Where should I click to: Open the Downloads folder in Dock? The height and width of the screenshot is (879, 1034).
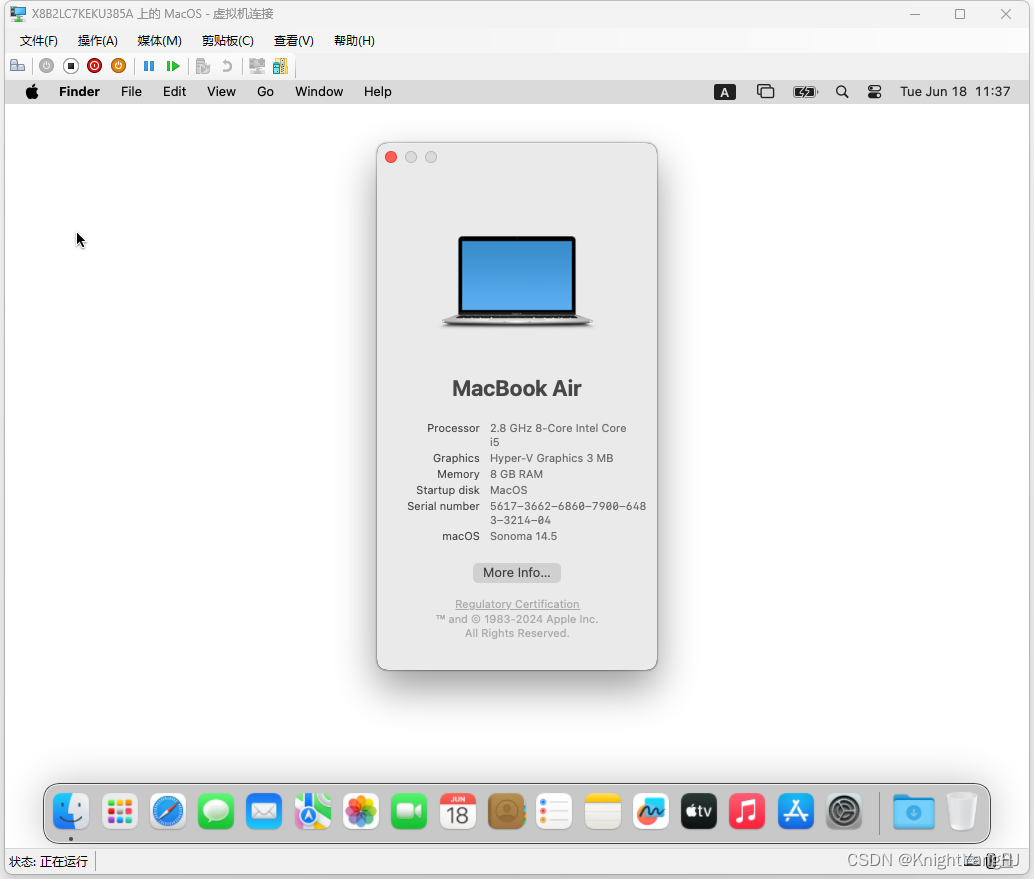pos(913,812)
